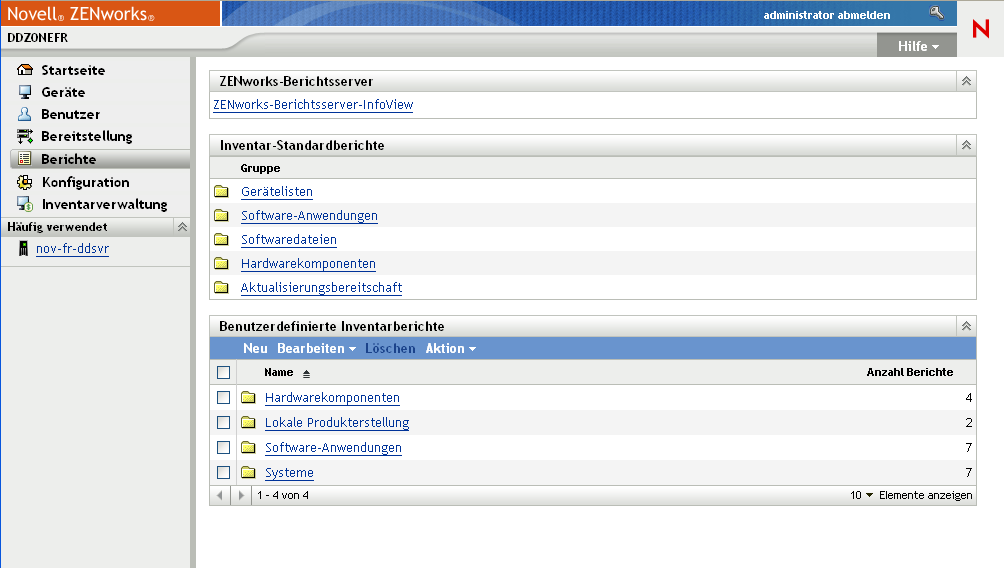1004x568 pixels.
Task: Click the Bereitstellung icon in sidebar
Action: coord(25,136)
